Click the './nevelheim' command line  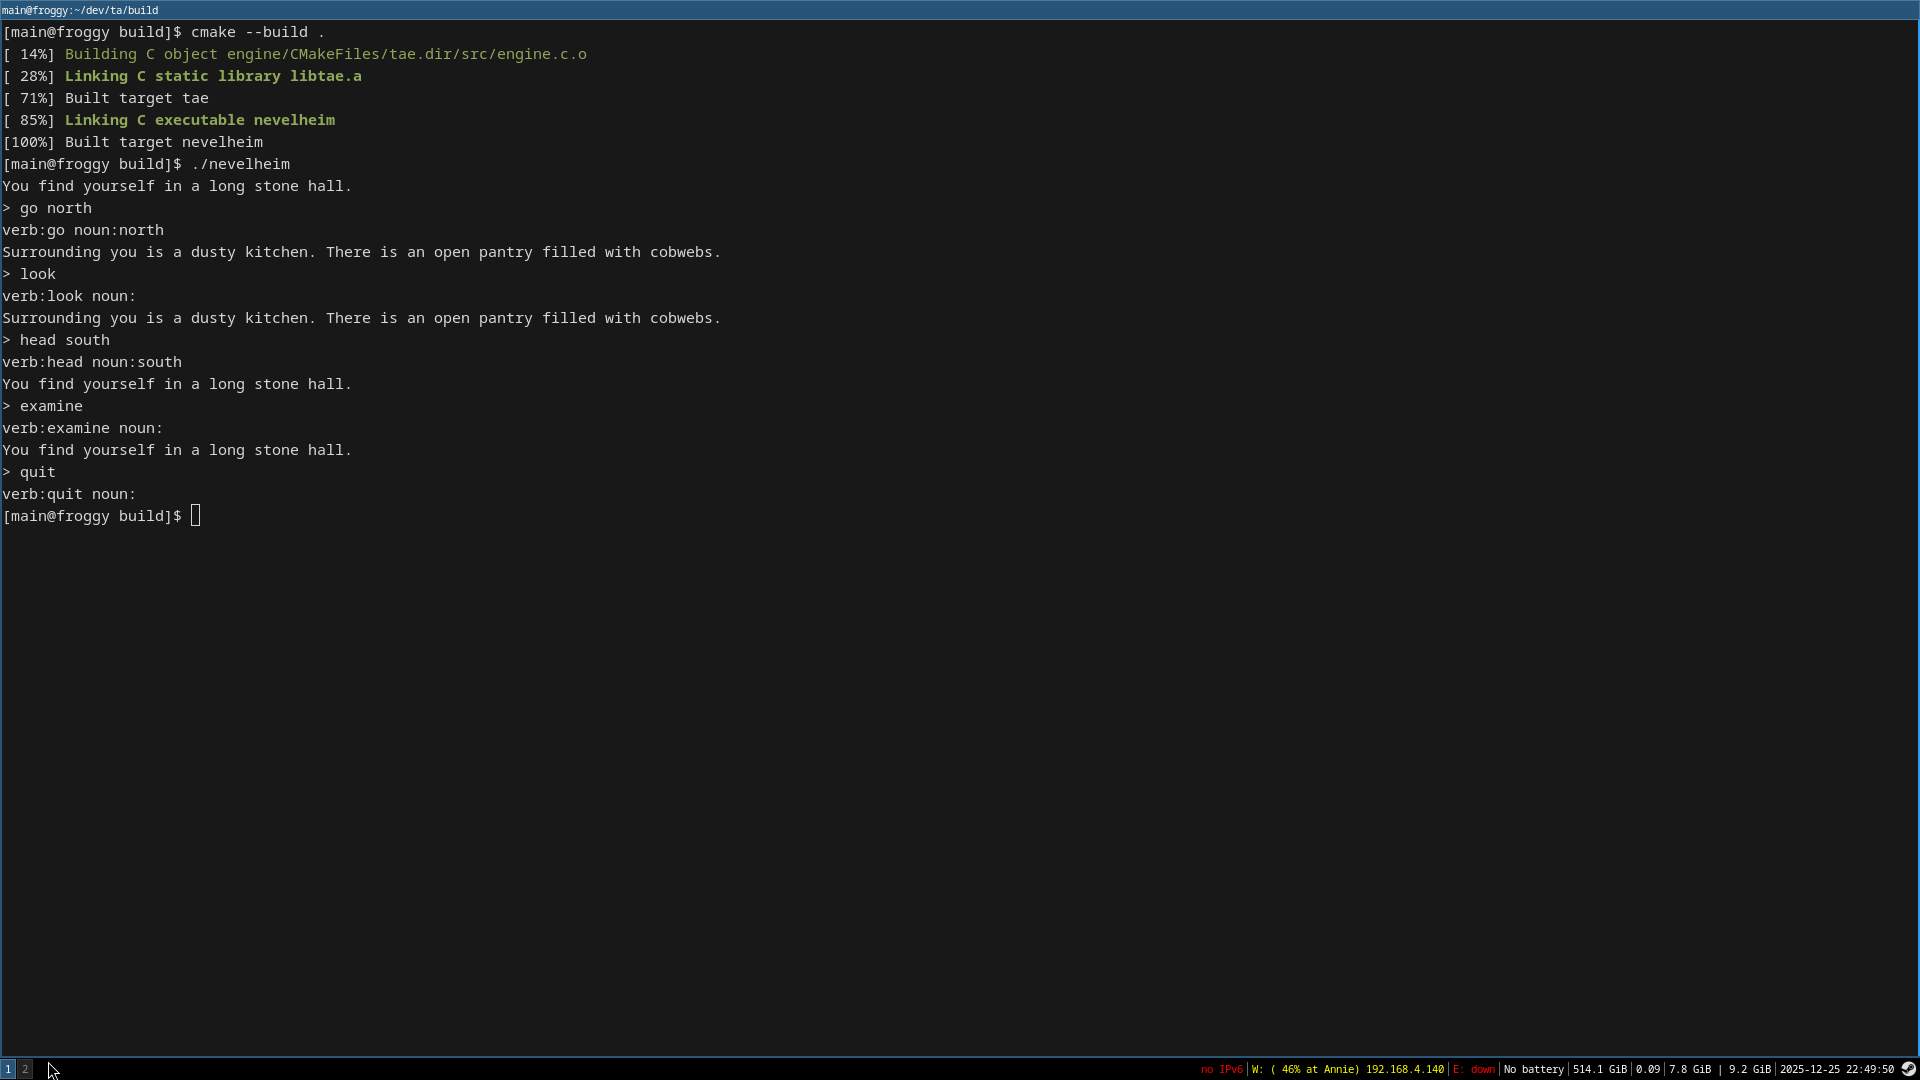coord(240,164)
